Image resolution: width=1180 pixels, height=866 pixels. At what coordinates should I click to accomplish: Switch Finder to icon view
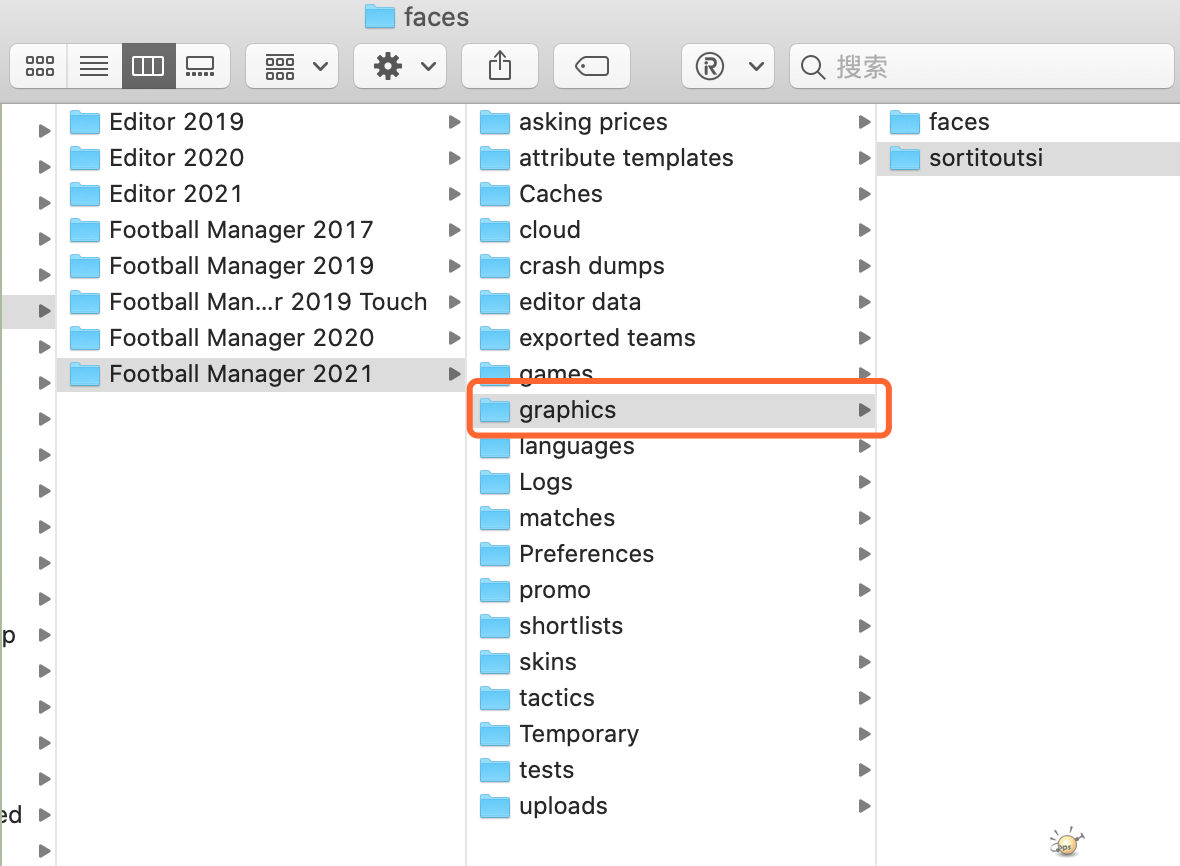point(39,66)
